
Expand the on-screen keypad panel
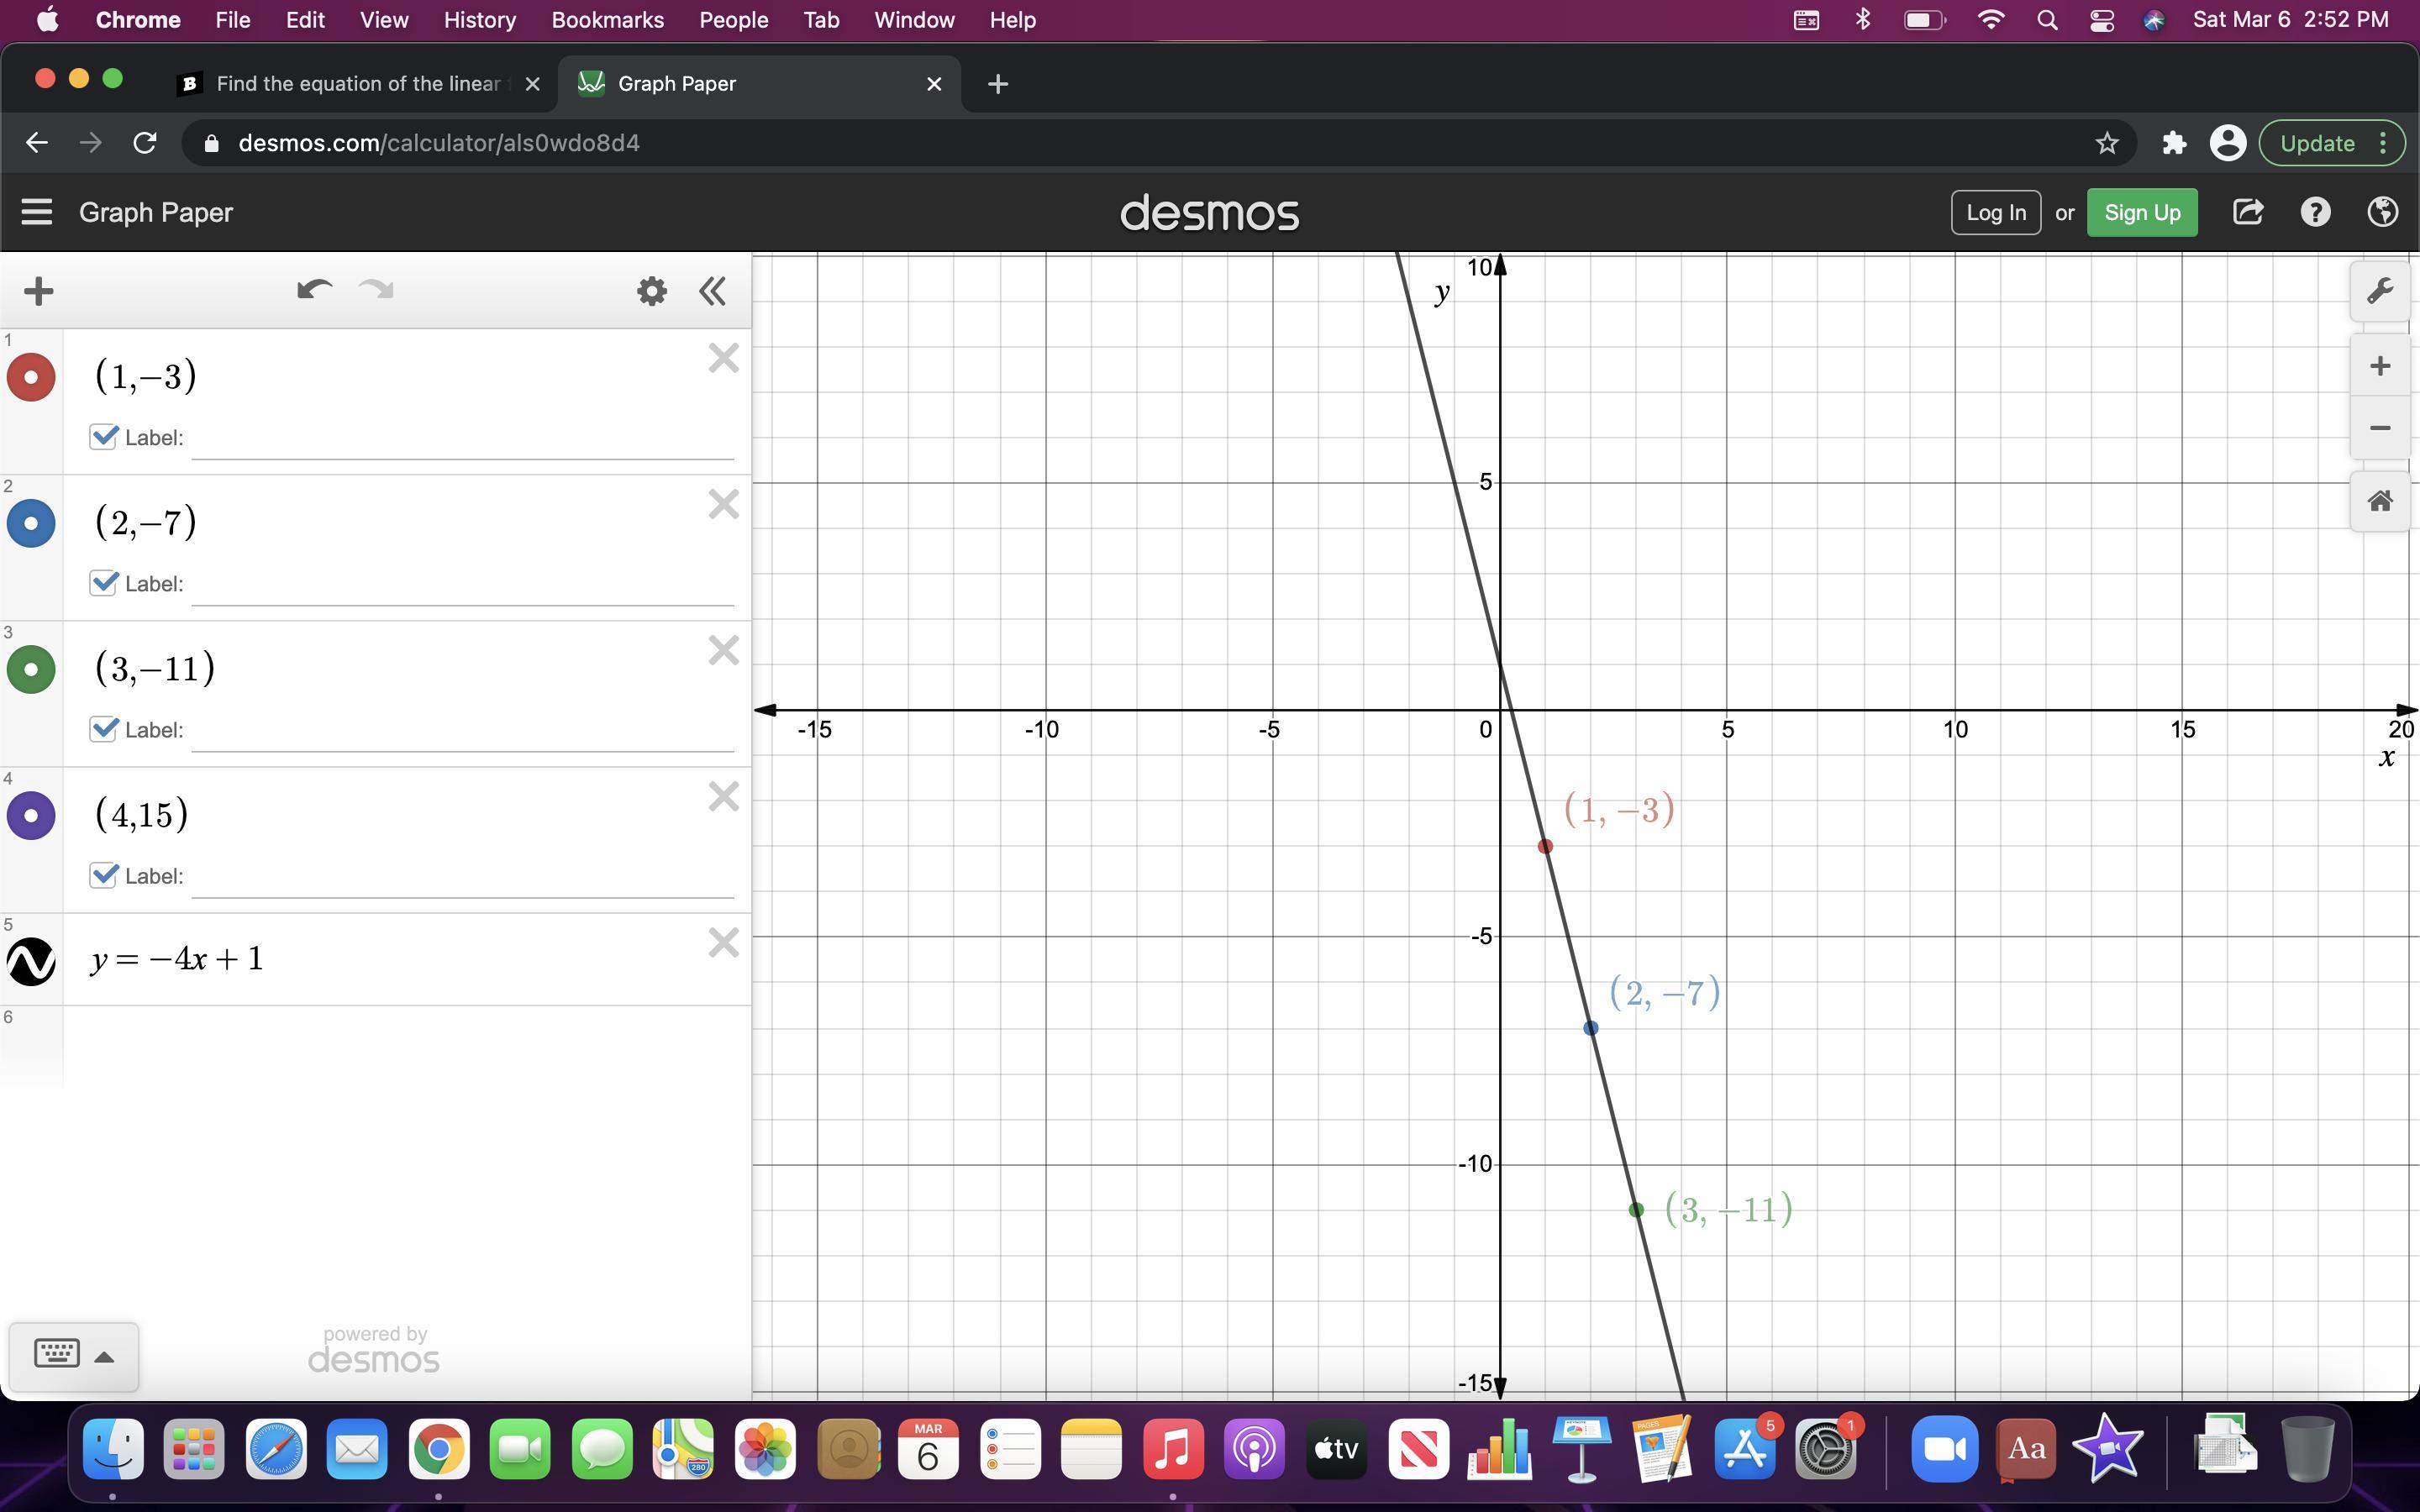pyautogui.click(x=73, y=1356)
